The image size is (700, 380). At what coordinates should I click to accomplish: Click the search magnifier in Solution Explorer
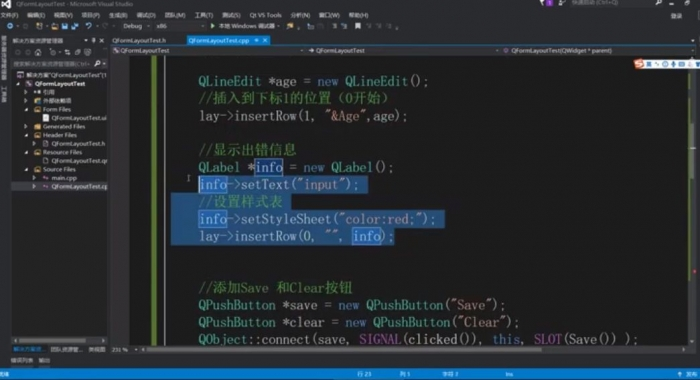(x=97, y=63)
